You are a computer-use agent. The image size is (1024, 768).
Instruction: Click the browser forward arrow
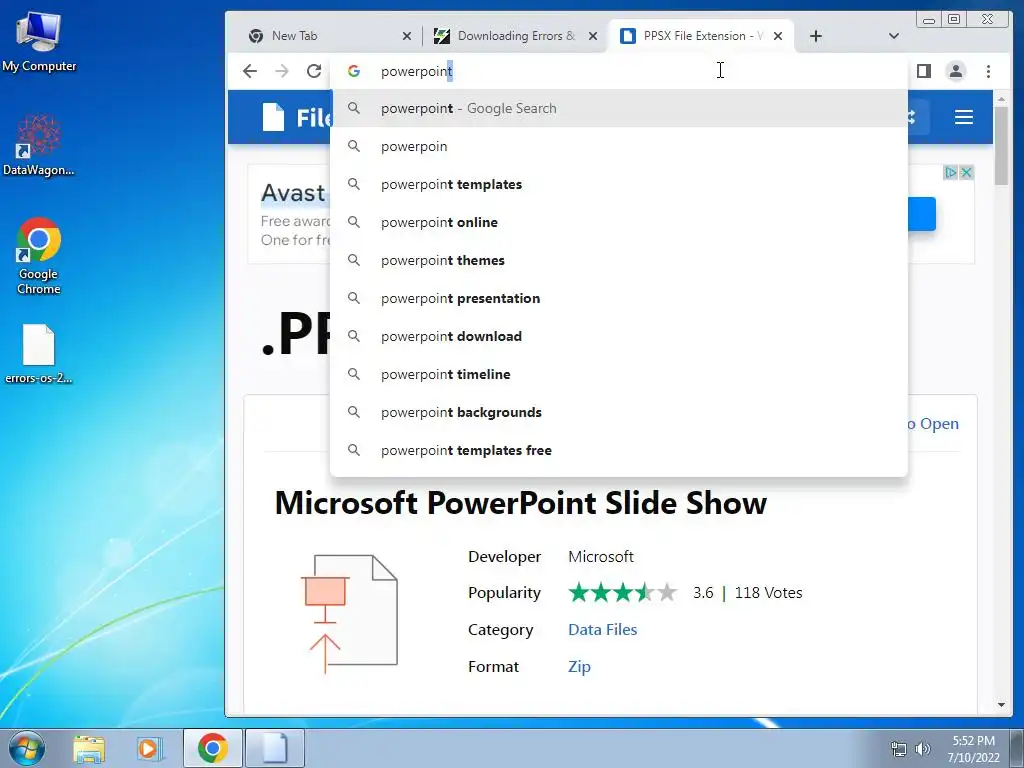point(281,71)
